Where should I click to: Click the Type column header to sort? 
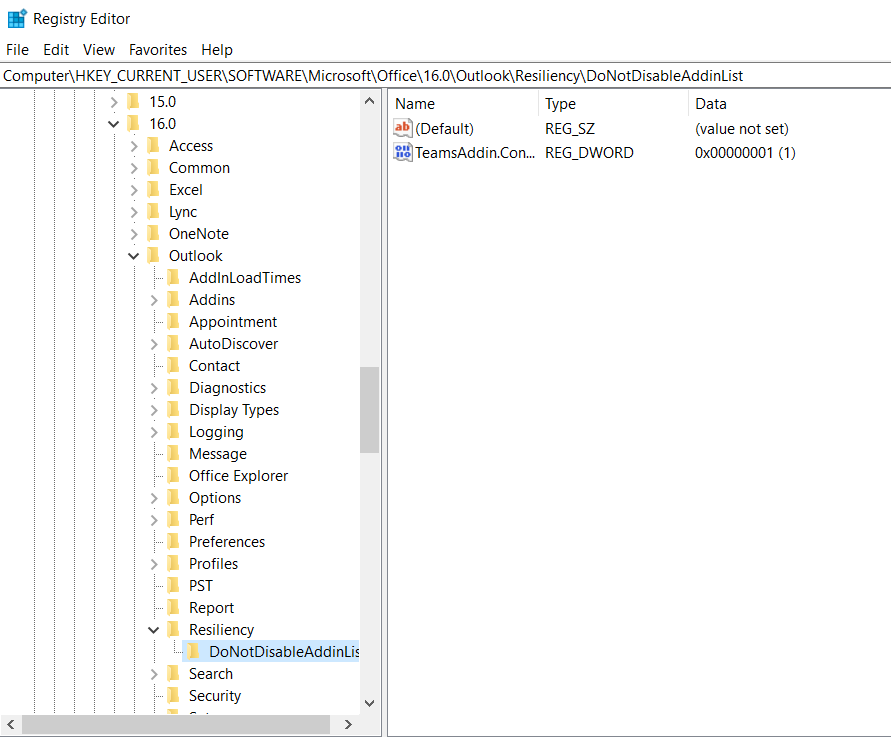560,103
